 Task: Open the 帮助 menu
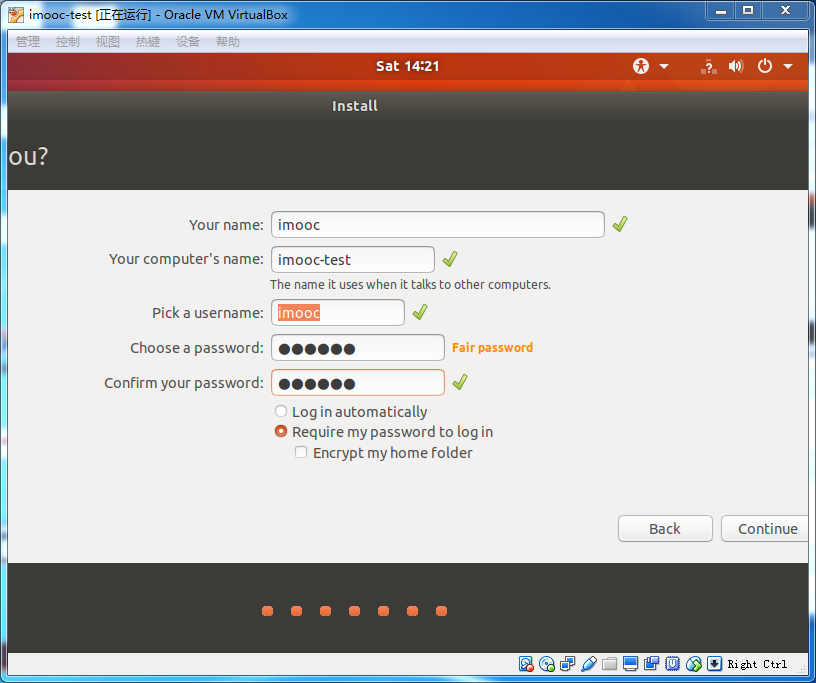pyautogui.click(x=228, y=42)
